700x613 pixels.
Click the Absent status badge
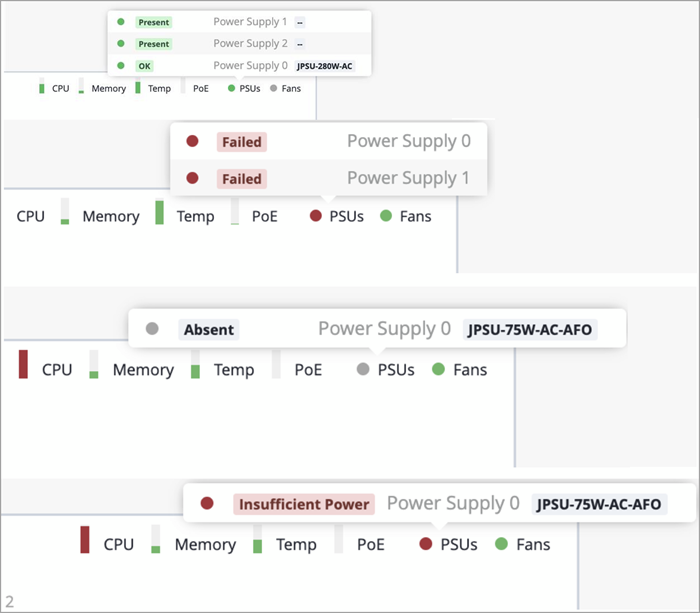(209, 329)
